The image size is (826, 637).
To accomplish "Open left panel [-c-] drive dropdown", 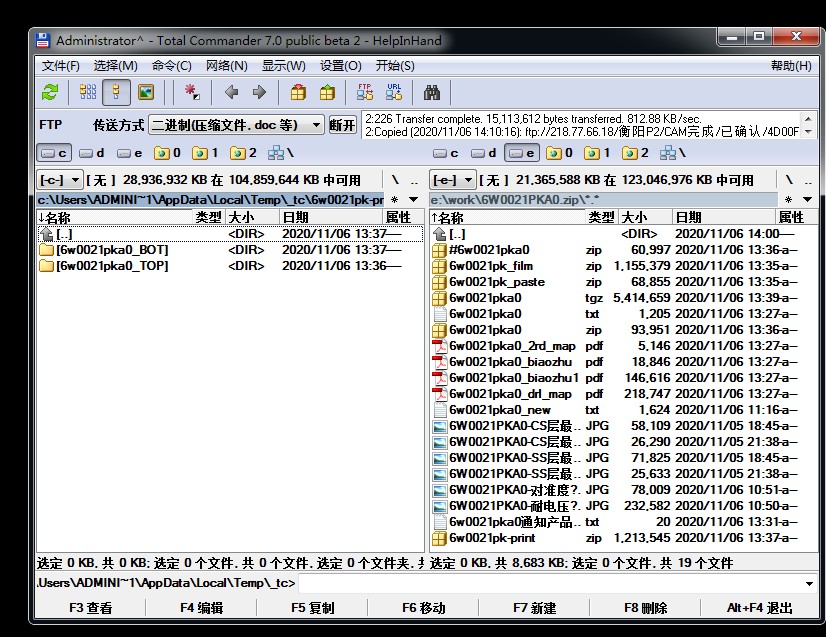I will point(60,180).
